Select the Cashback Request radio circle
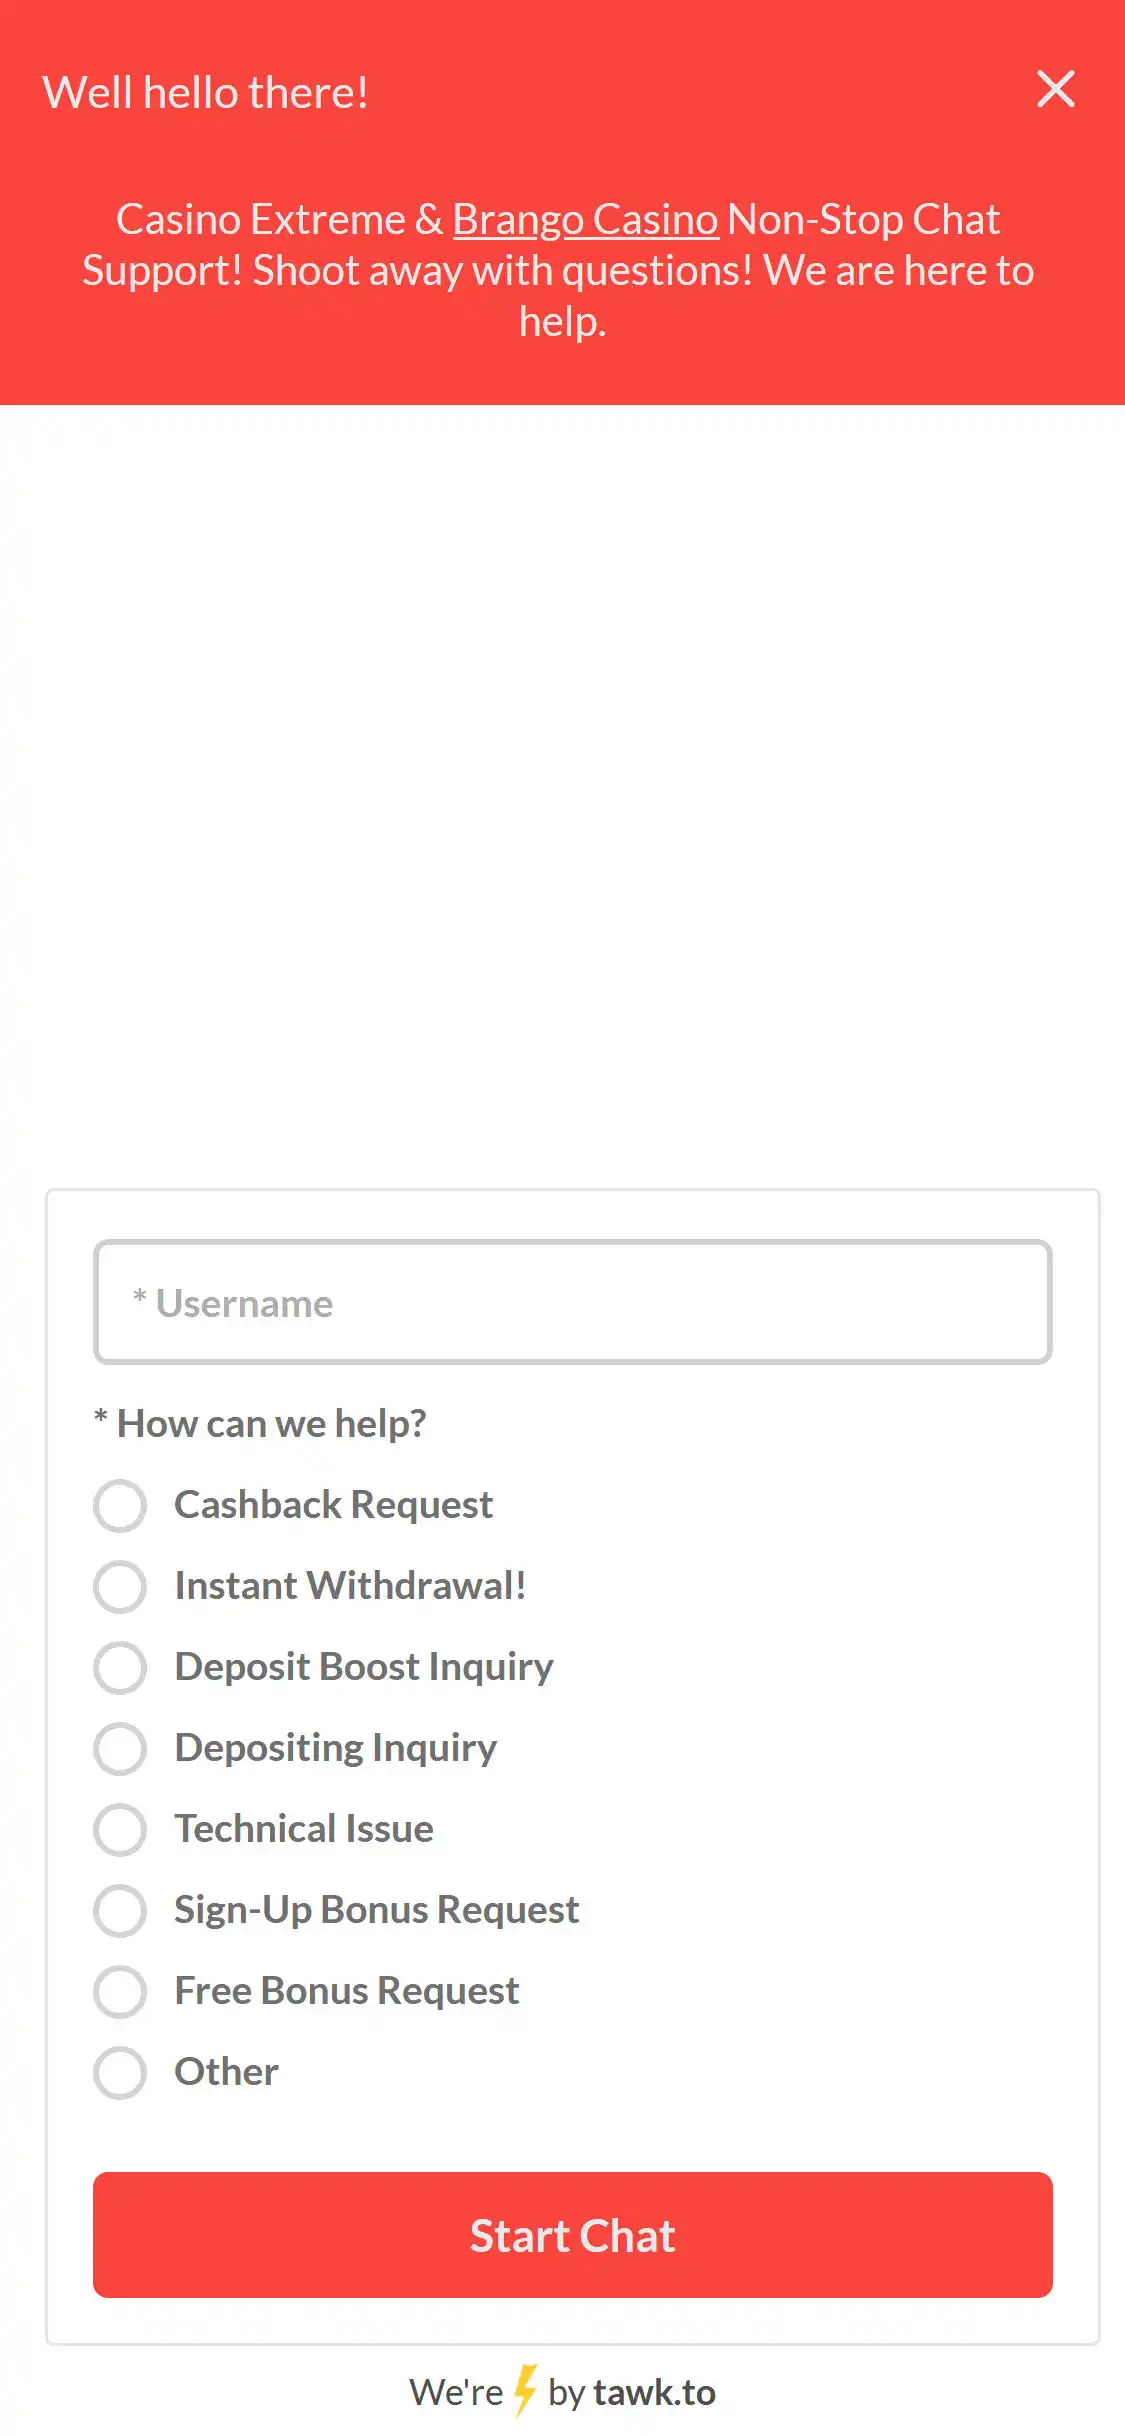 click(x=120, y=1506)
